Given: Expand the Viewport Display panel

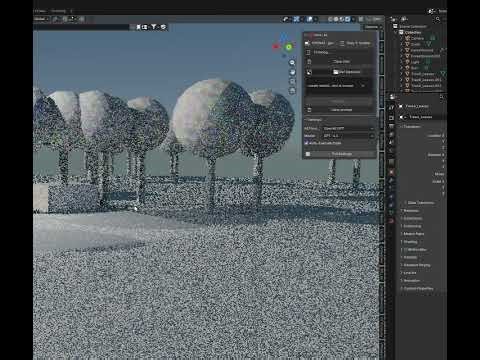Looking at the screenshot, I should point(417,265).
